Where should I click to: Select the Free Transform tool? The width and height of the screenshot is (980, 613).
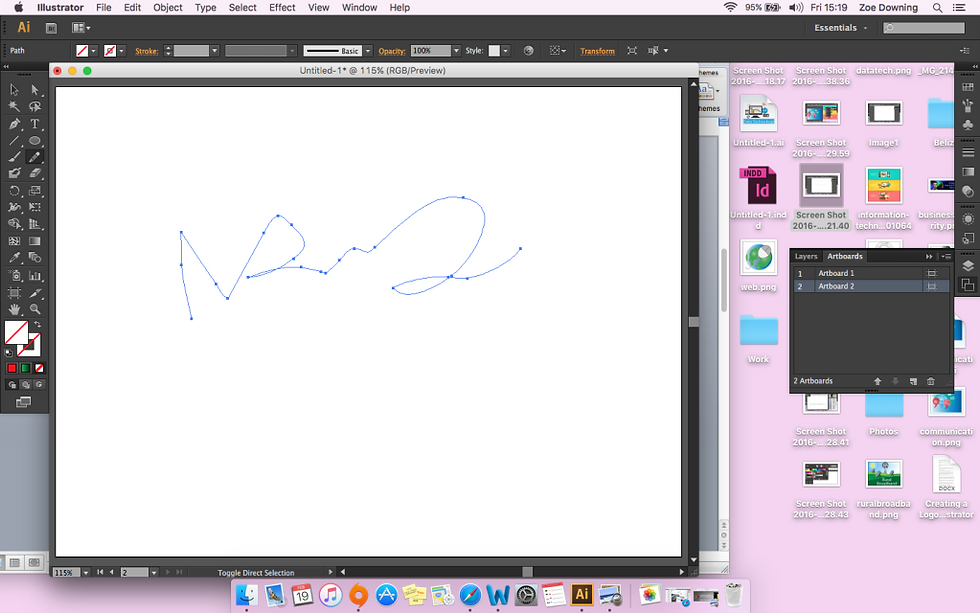(x=35, y=207)
